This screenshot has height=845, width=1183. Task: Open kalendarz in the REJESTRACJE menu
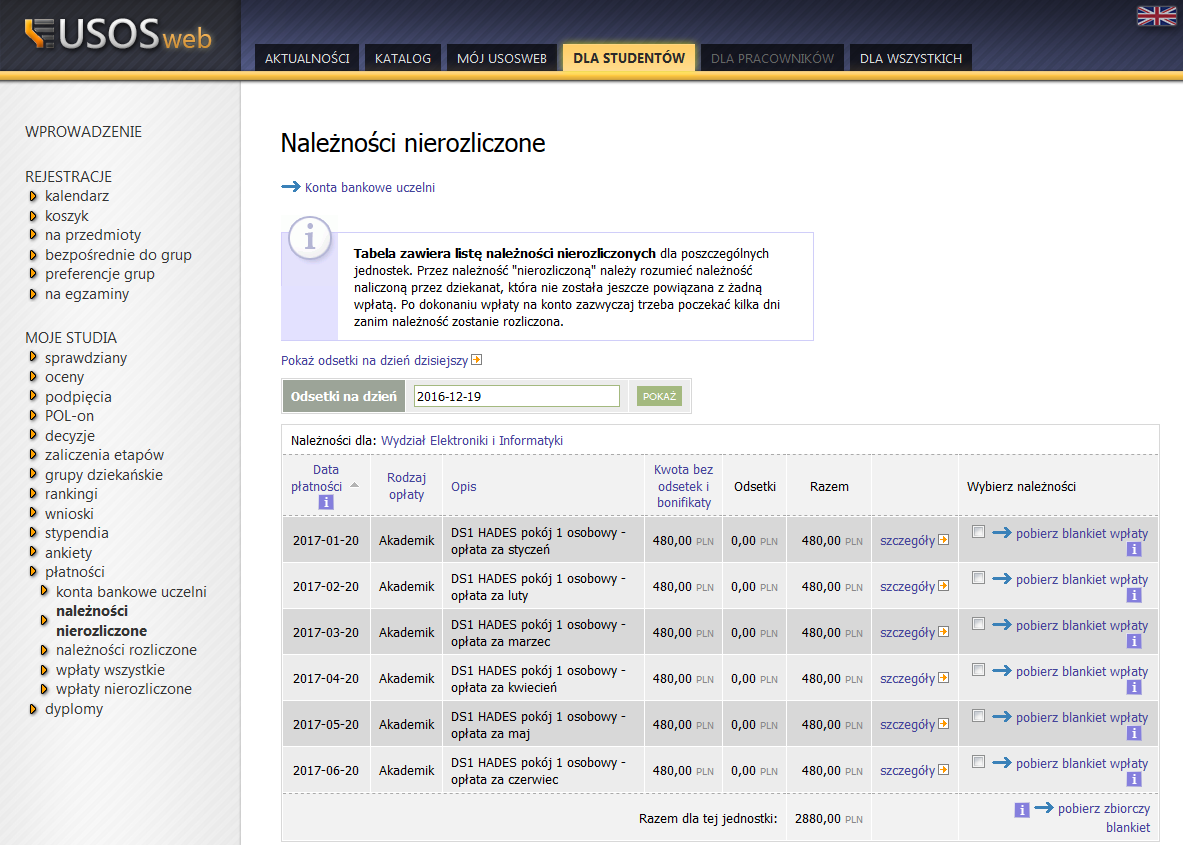coord(77,196)
